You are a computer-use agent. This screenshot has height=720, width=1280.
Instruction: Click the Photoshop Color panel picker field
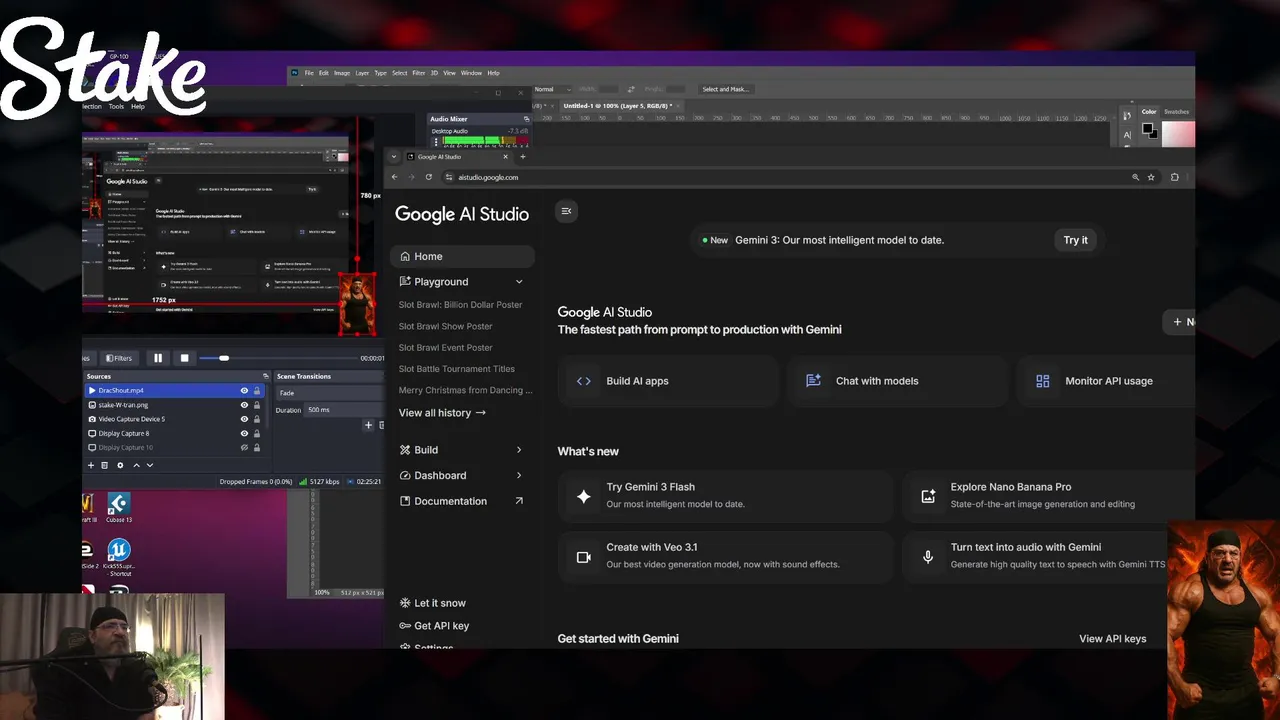(x=1179, y=133)
